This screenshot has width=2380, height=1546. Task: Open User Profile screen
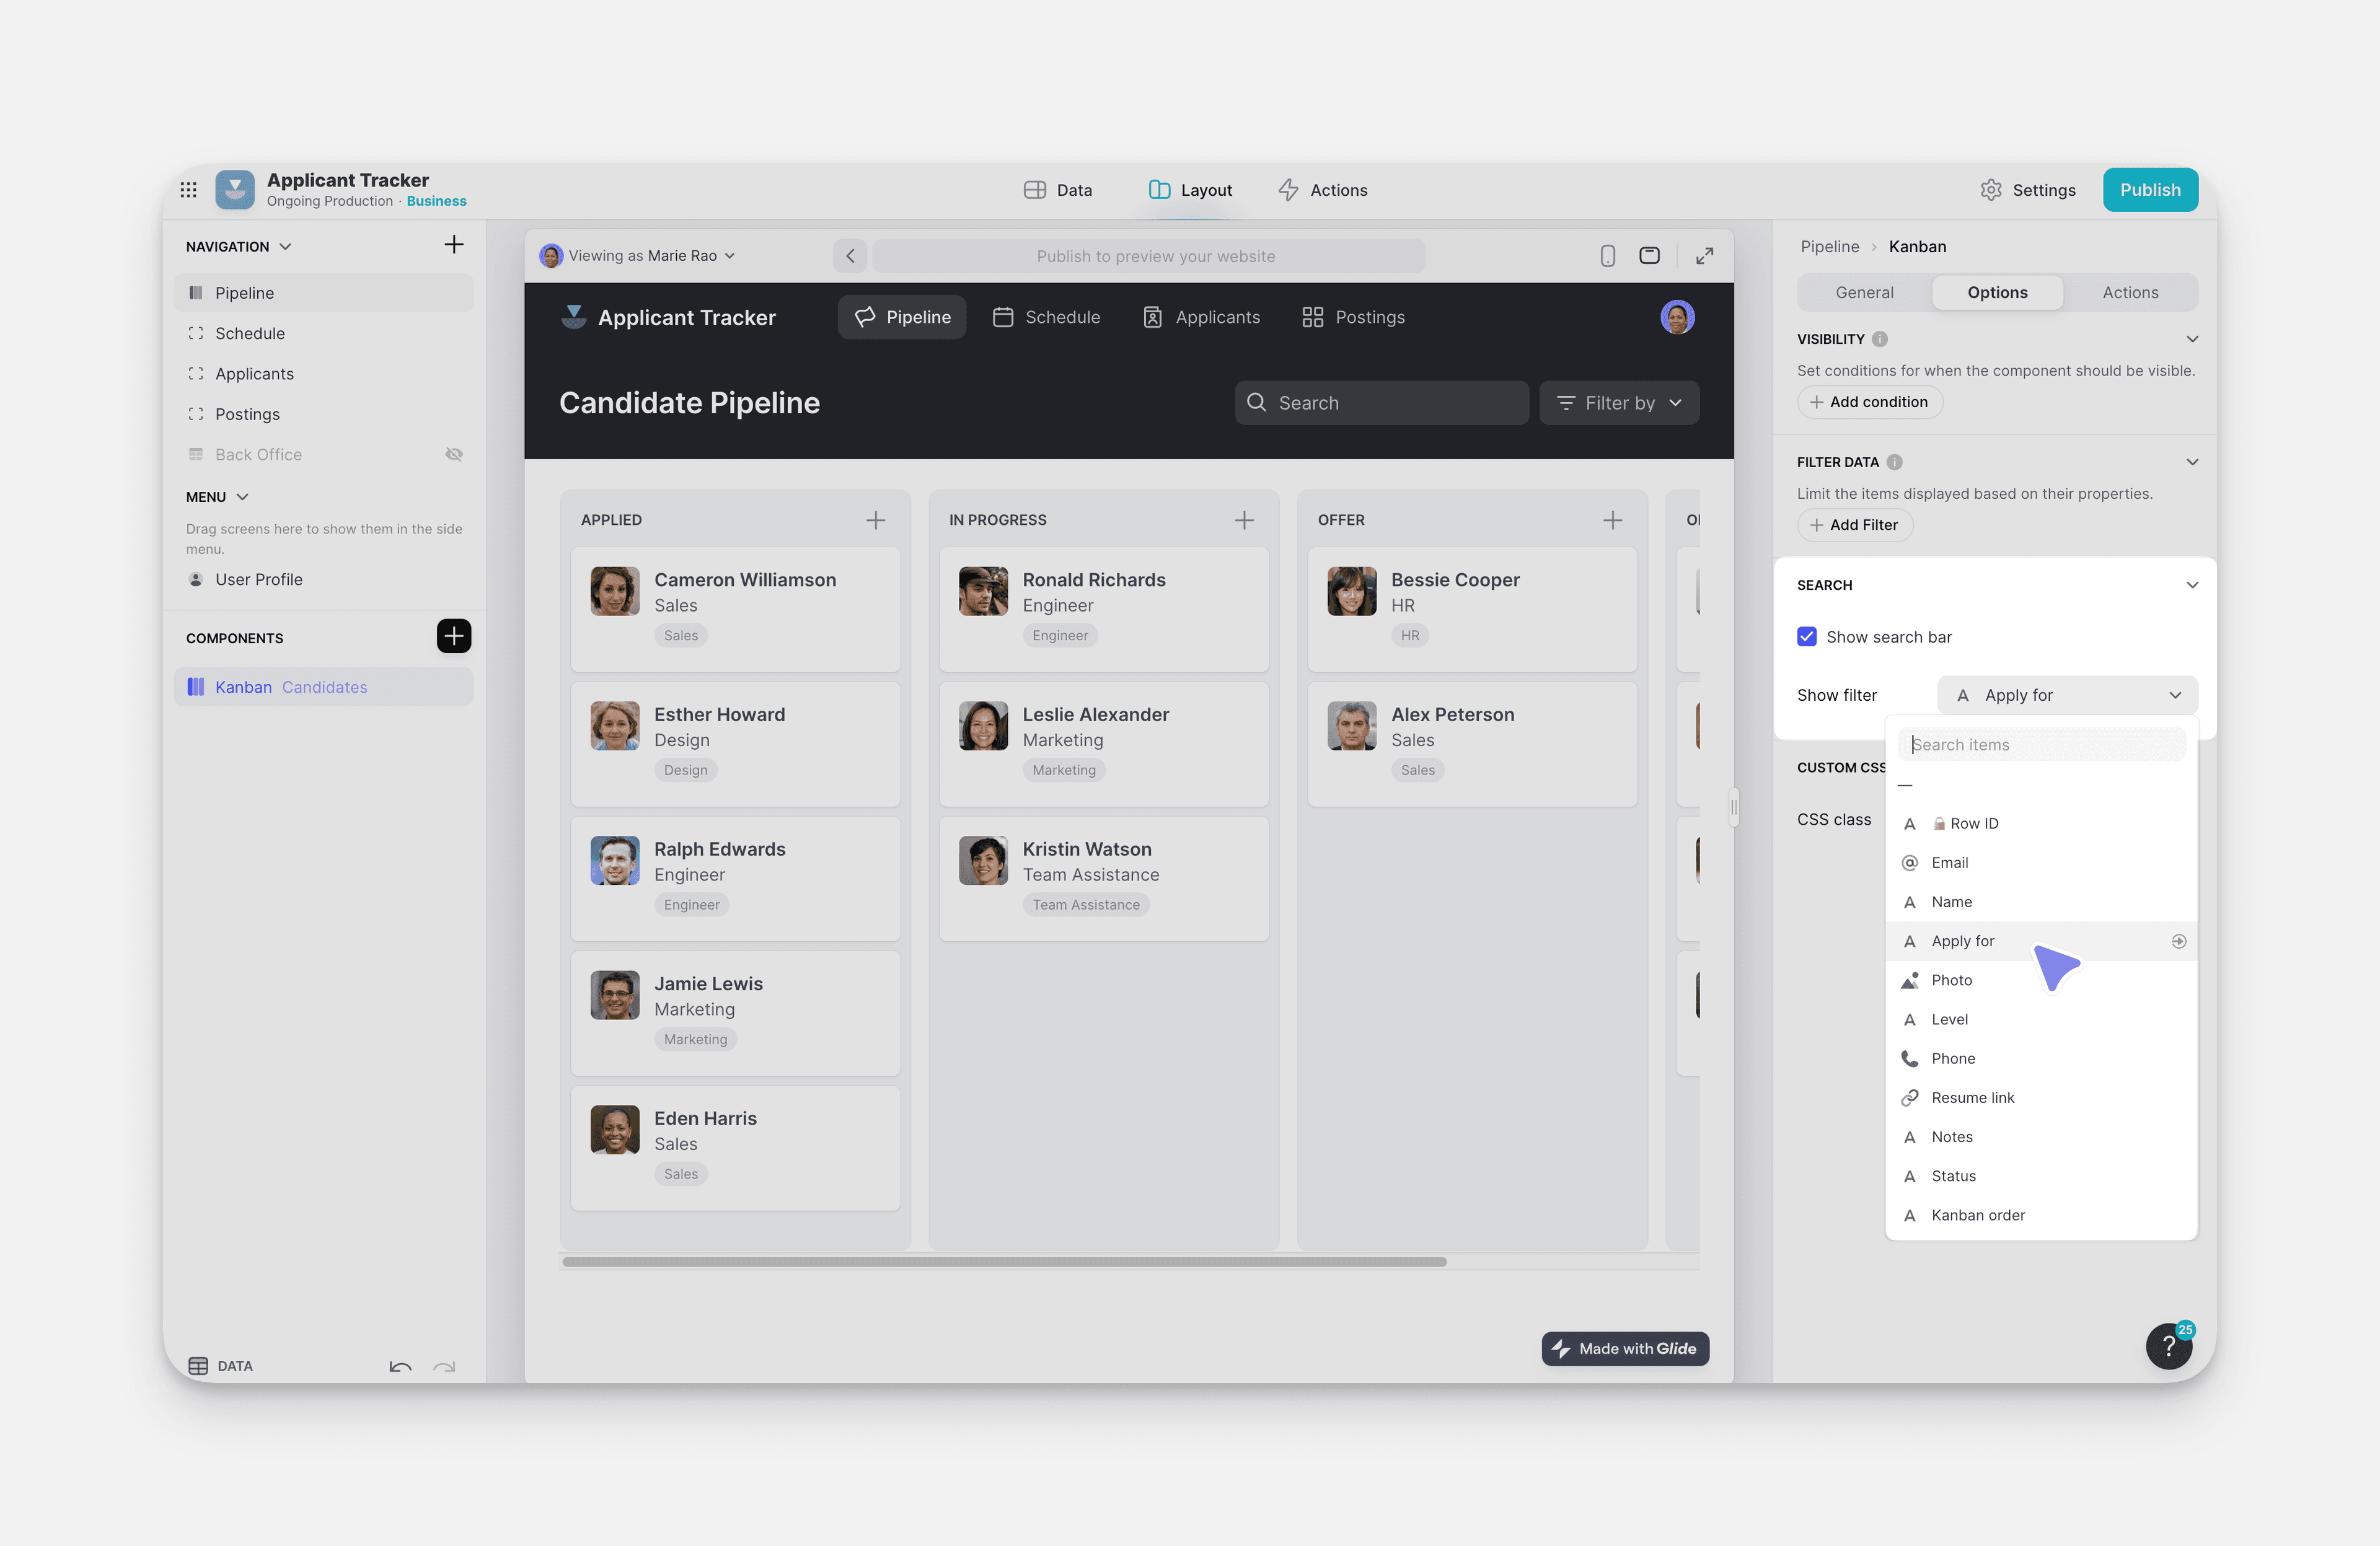(323, 580)
